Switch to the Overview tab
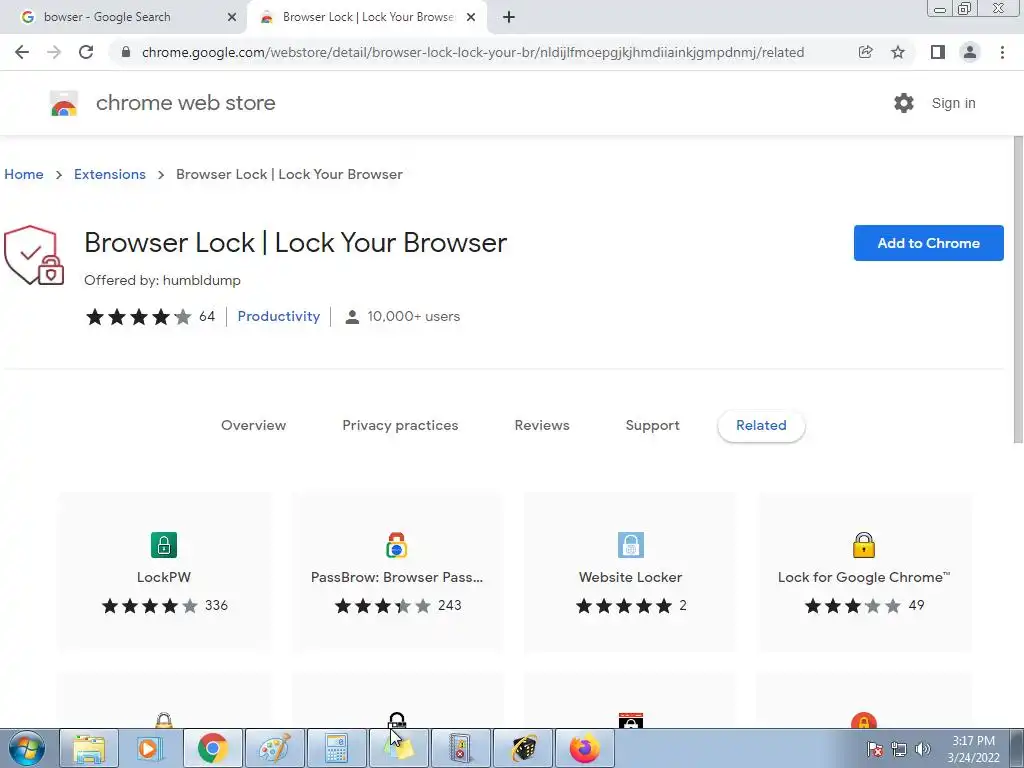The image size is (1024, 768). click(253, 425)
